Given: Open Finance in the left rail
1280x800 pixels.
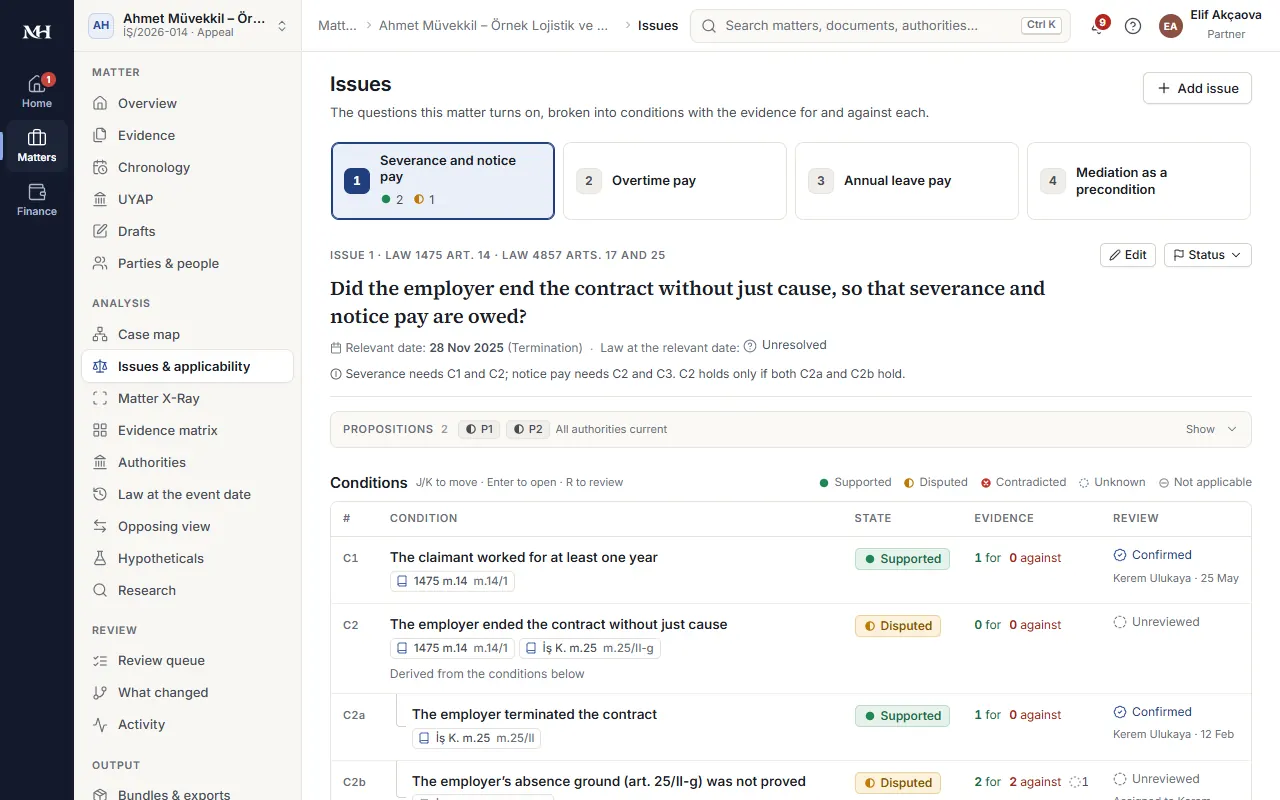Looking at the screenshot, I should tap(37, 200).
